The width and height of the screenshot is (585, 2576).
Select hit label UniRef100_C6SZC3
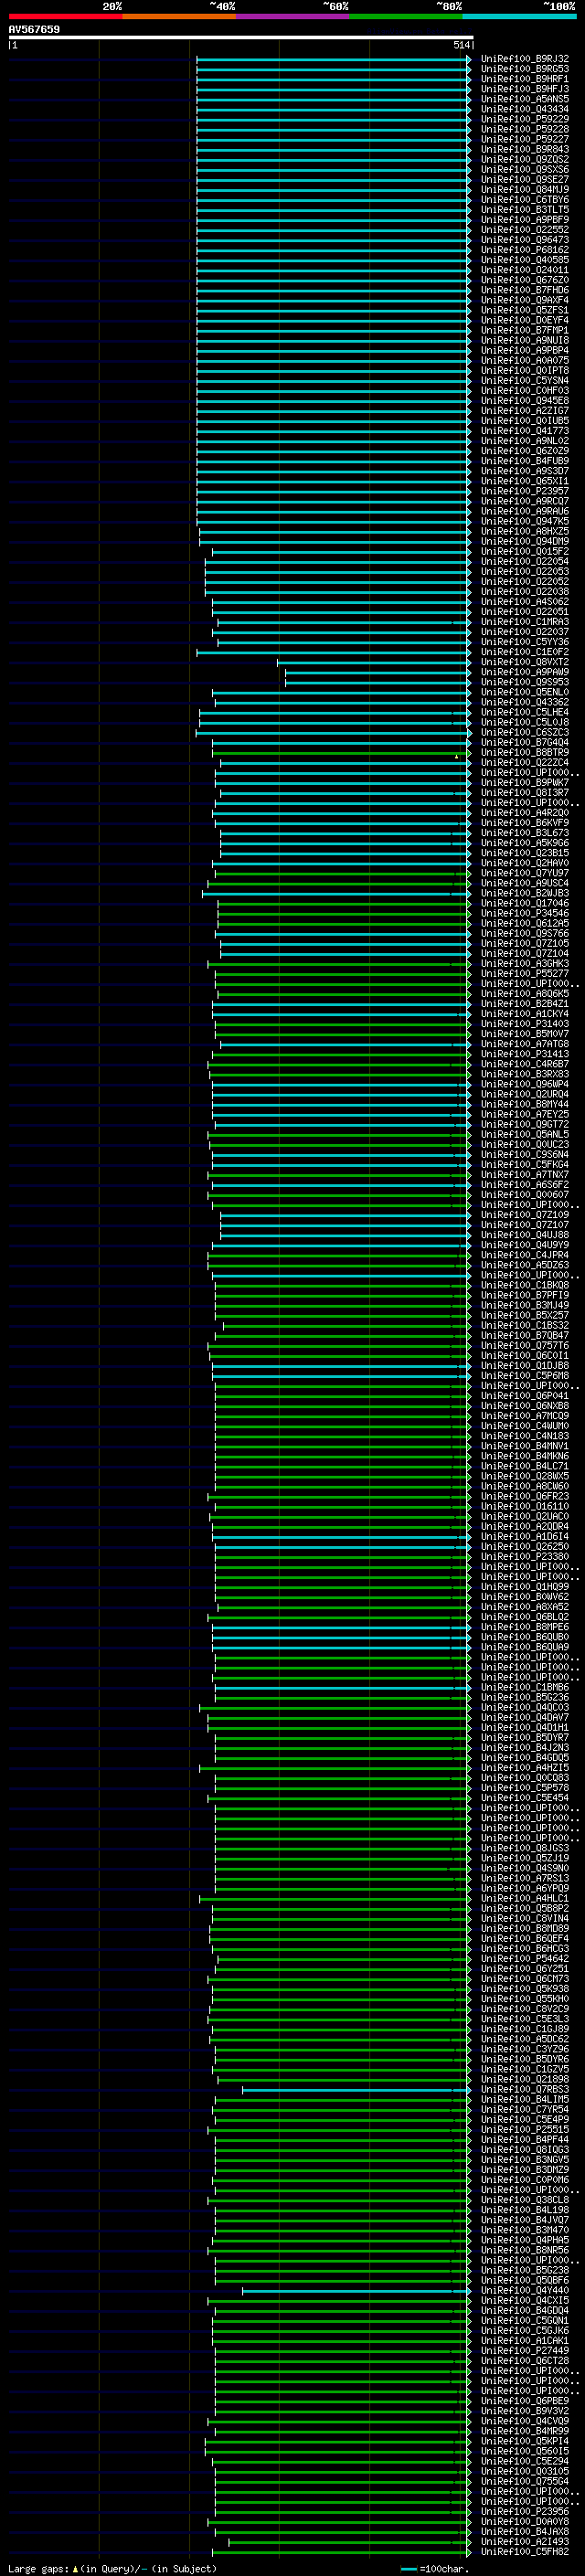tap(525, 732)
